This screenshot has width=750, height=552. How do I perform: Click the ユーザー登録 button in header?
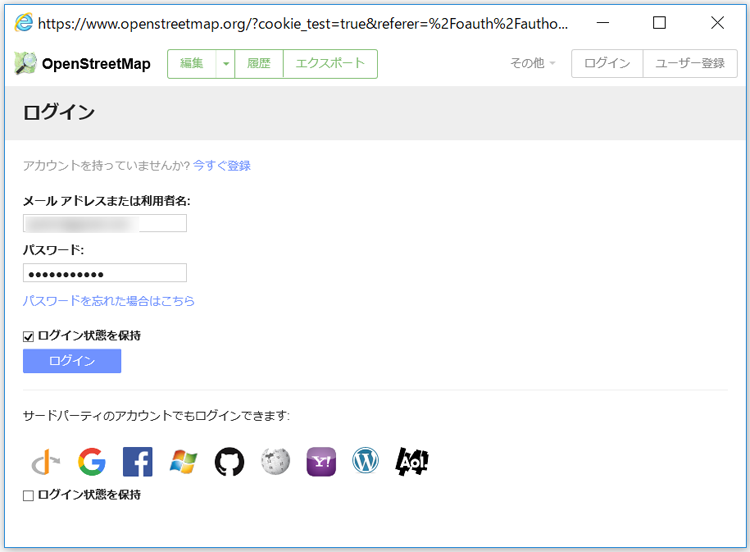pos(690,63)
